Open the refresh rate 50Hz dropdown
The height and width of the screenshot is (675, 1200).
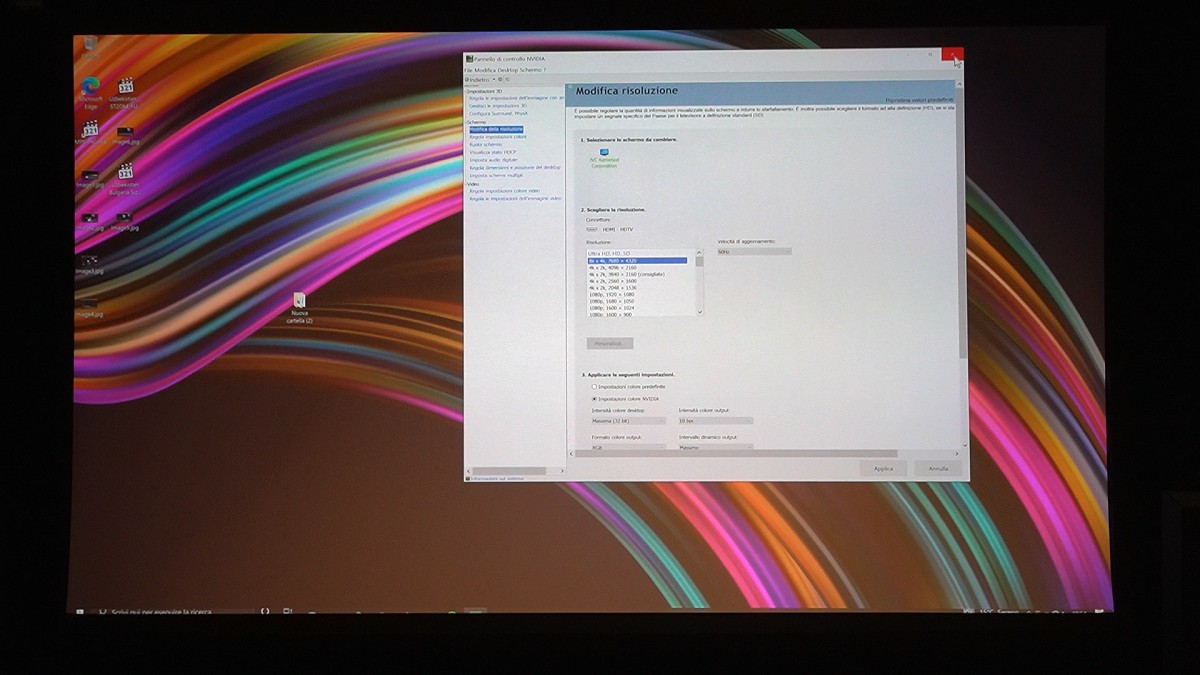pyautogui.click(x=754, y=251)
